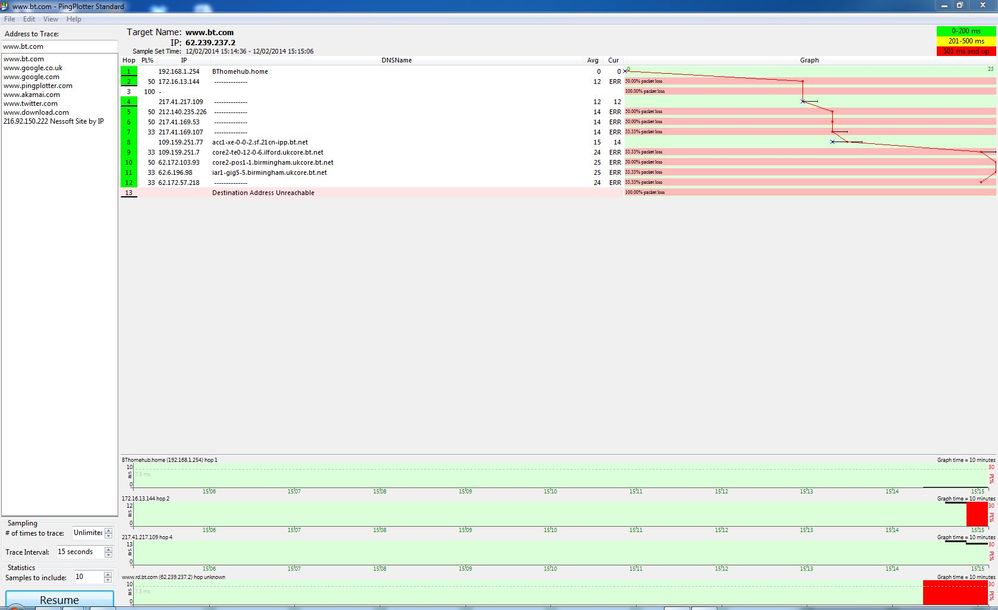
Task: Click the green 0-200 ms legend swatch
Action: coord(966,31)
